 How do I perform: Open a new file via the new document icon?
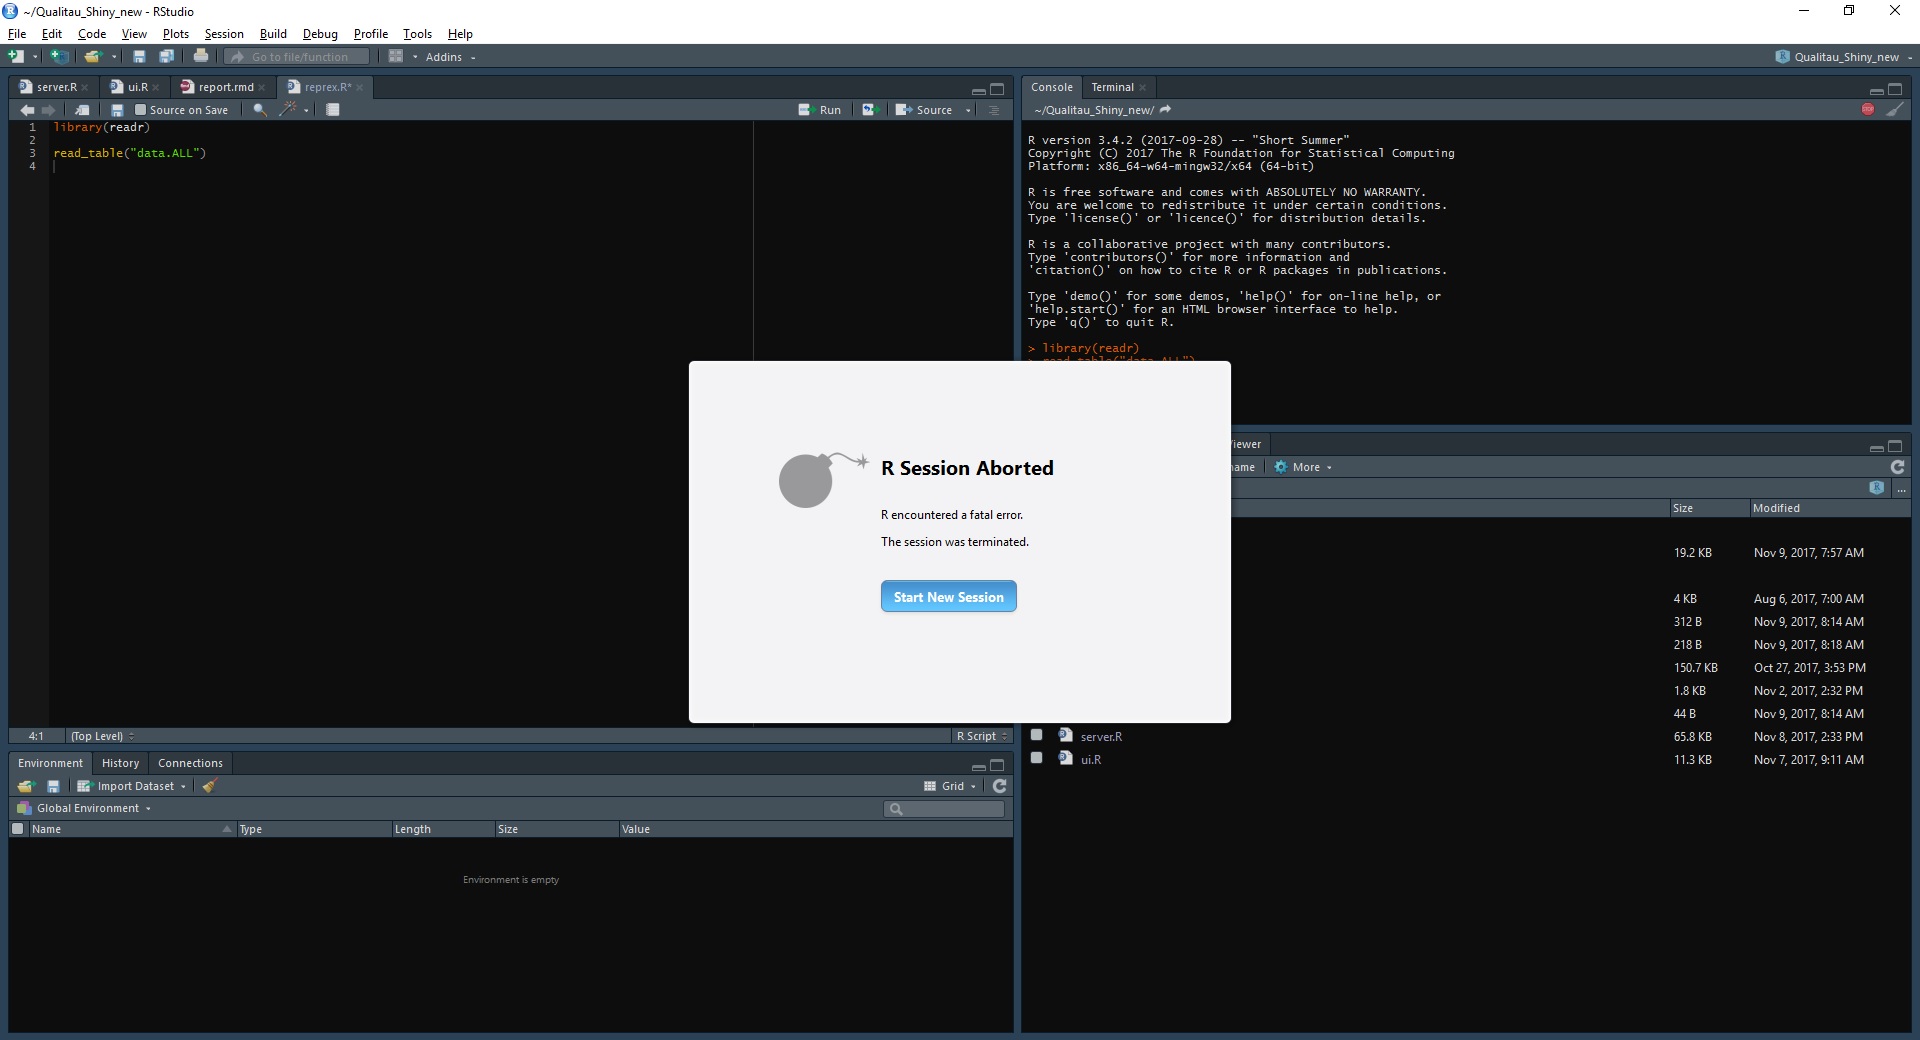click(x=14, y=56)
